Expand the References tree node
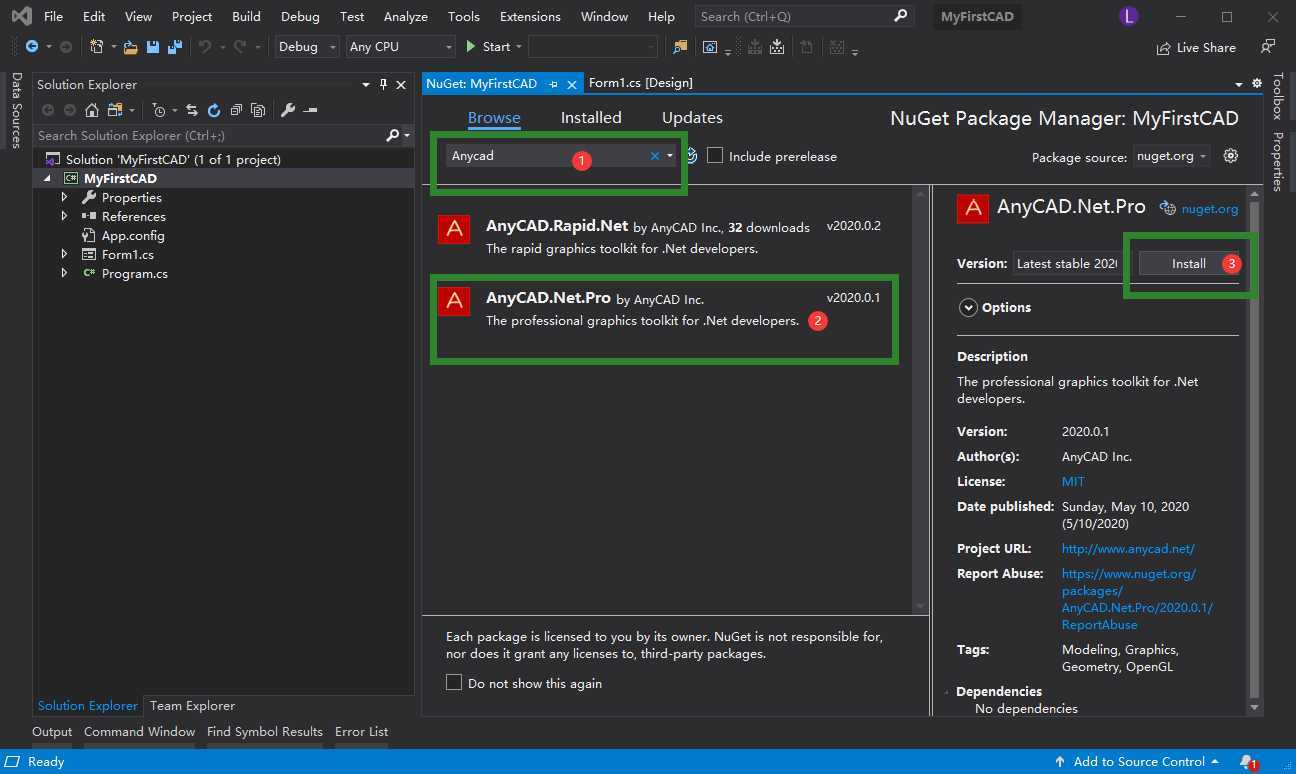The width and height of the screenshot is (1296, 774). click(x=65, y=216)
